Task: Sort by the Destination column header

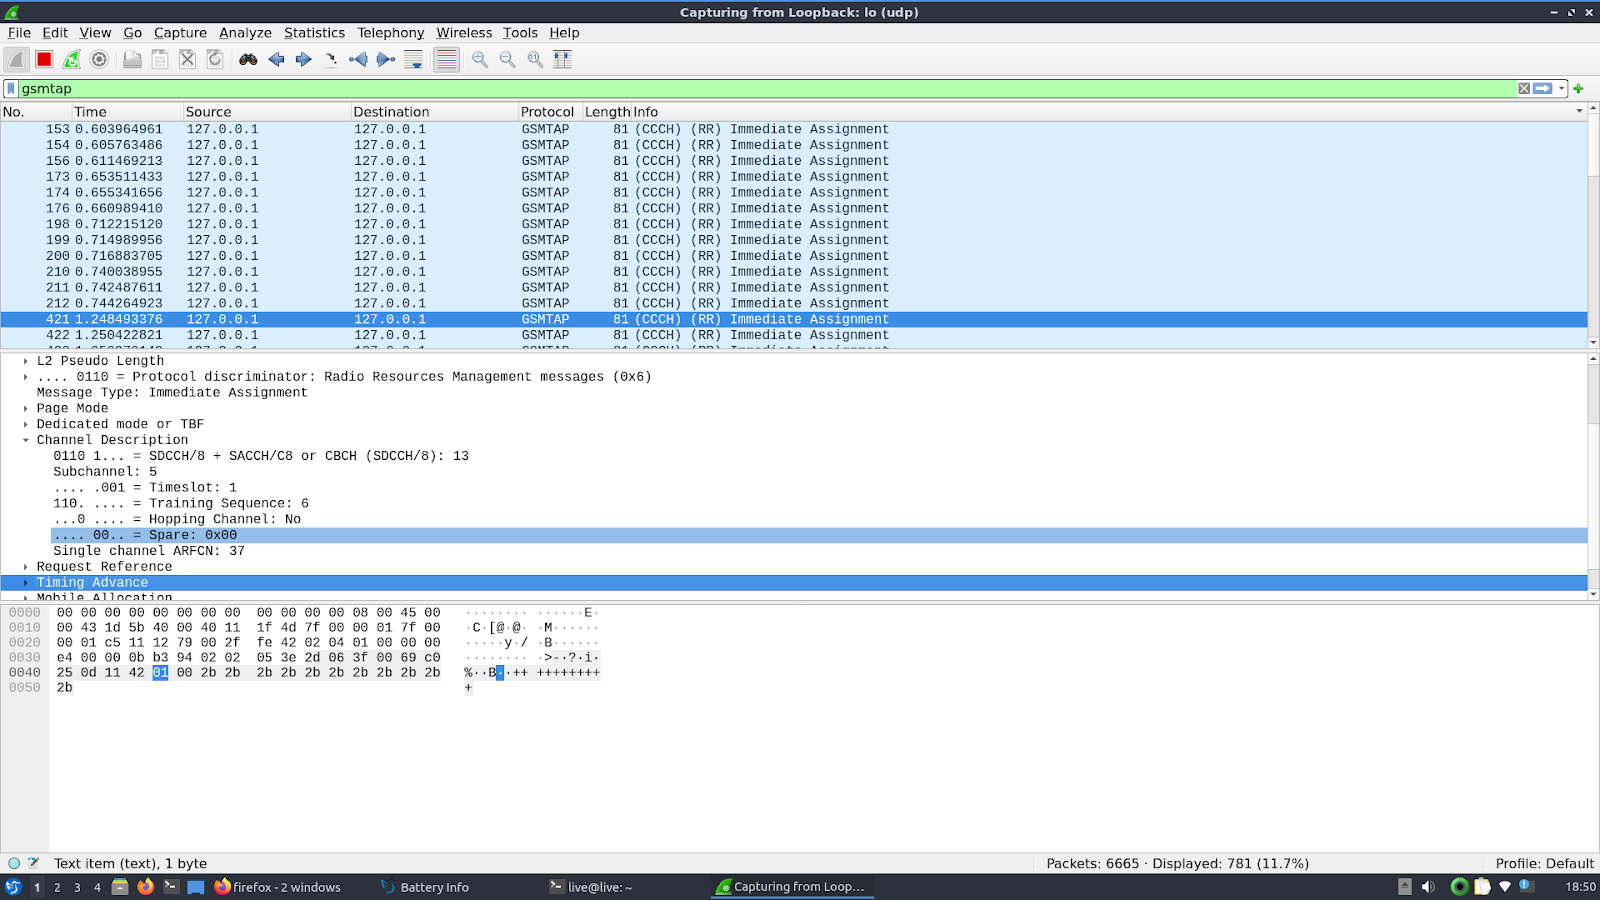Action: 433,112
